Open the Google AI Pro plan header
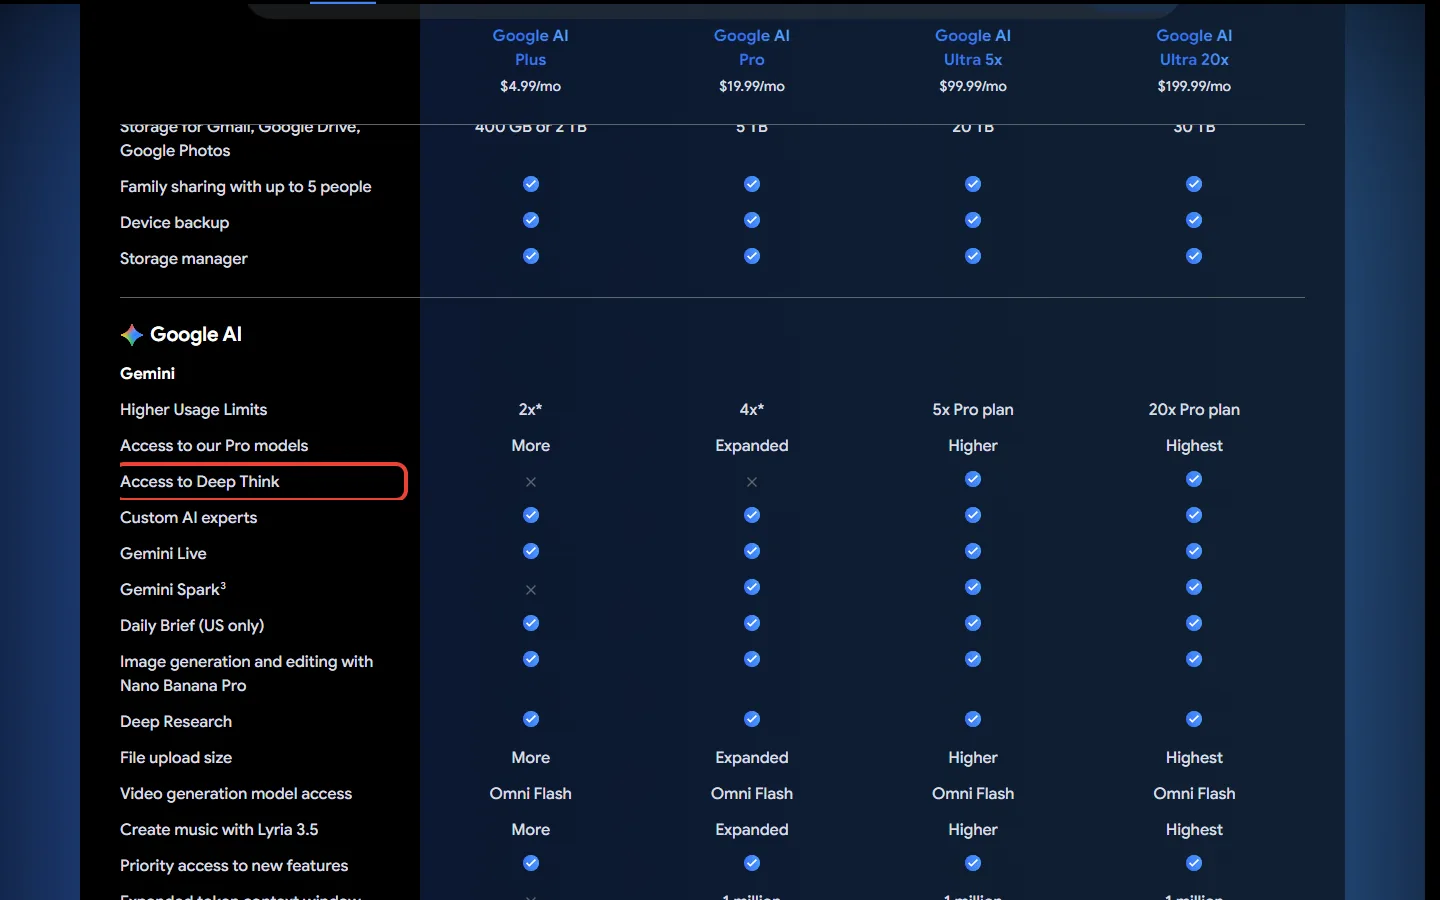The width and height of the screenshot is (1440, 900). [x=752, y=47]
